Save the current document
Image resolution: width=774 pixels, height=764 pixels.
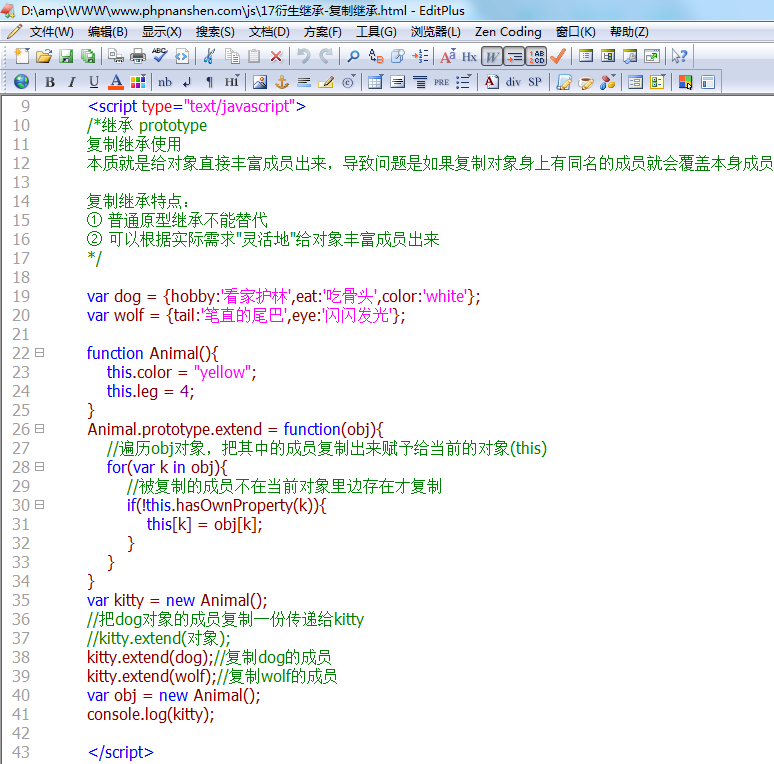(x=66, y=56)
